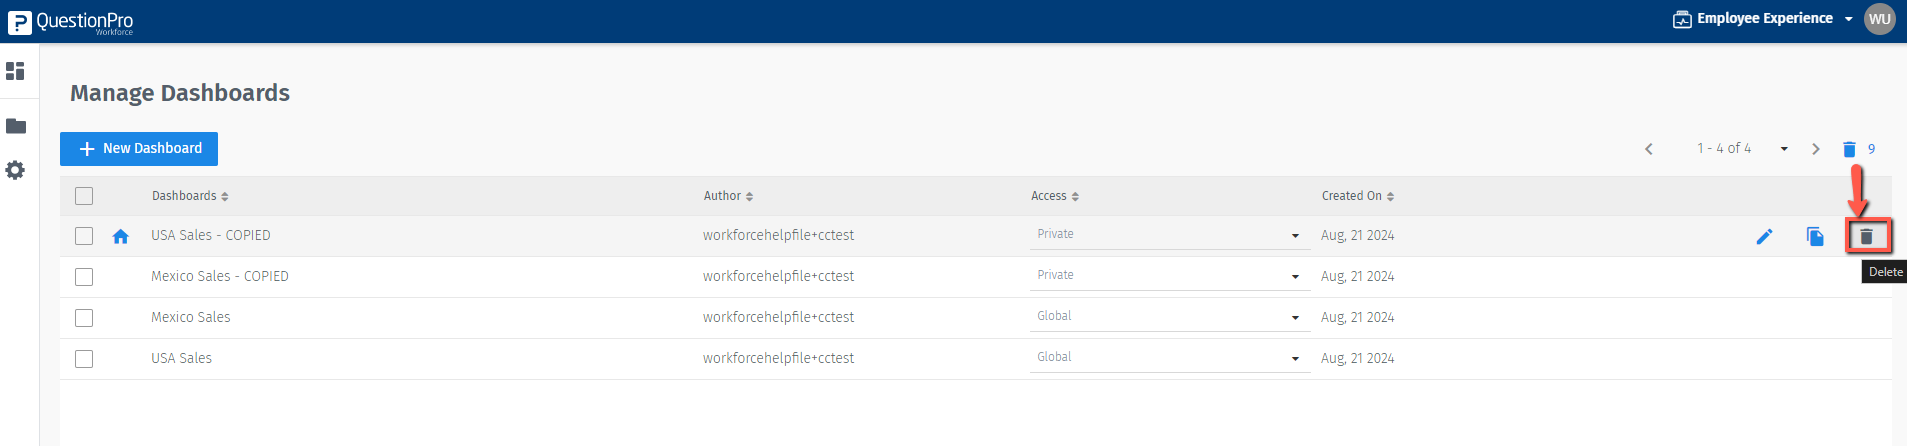Click the edit pencil icon for USA Sales - COPIED
The image size is (1907, 446).
pyautogui.click(x=1765, y=236)
